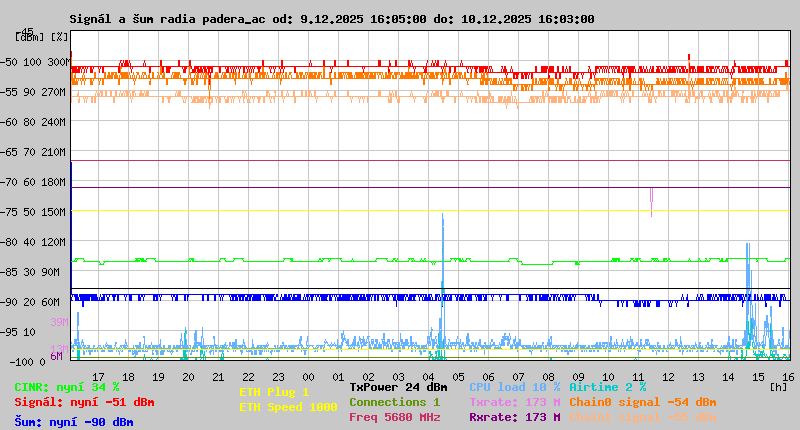
Task: Click the '00' midnight hour tick label
Action: click(308, 377)
